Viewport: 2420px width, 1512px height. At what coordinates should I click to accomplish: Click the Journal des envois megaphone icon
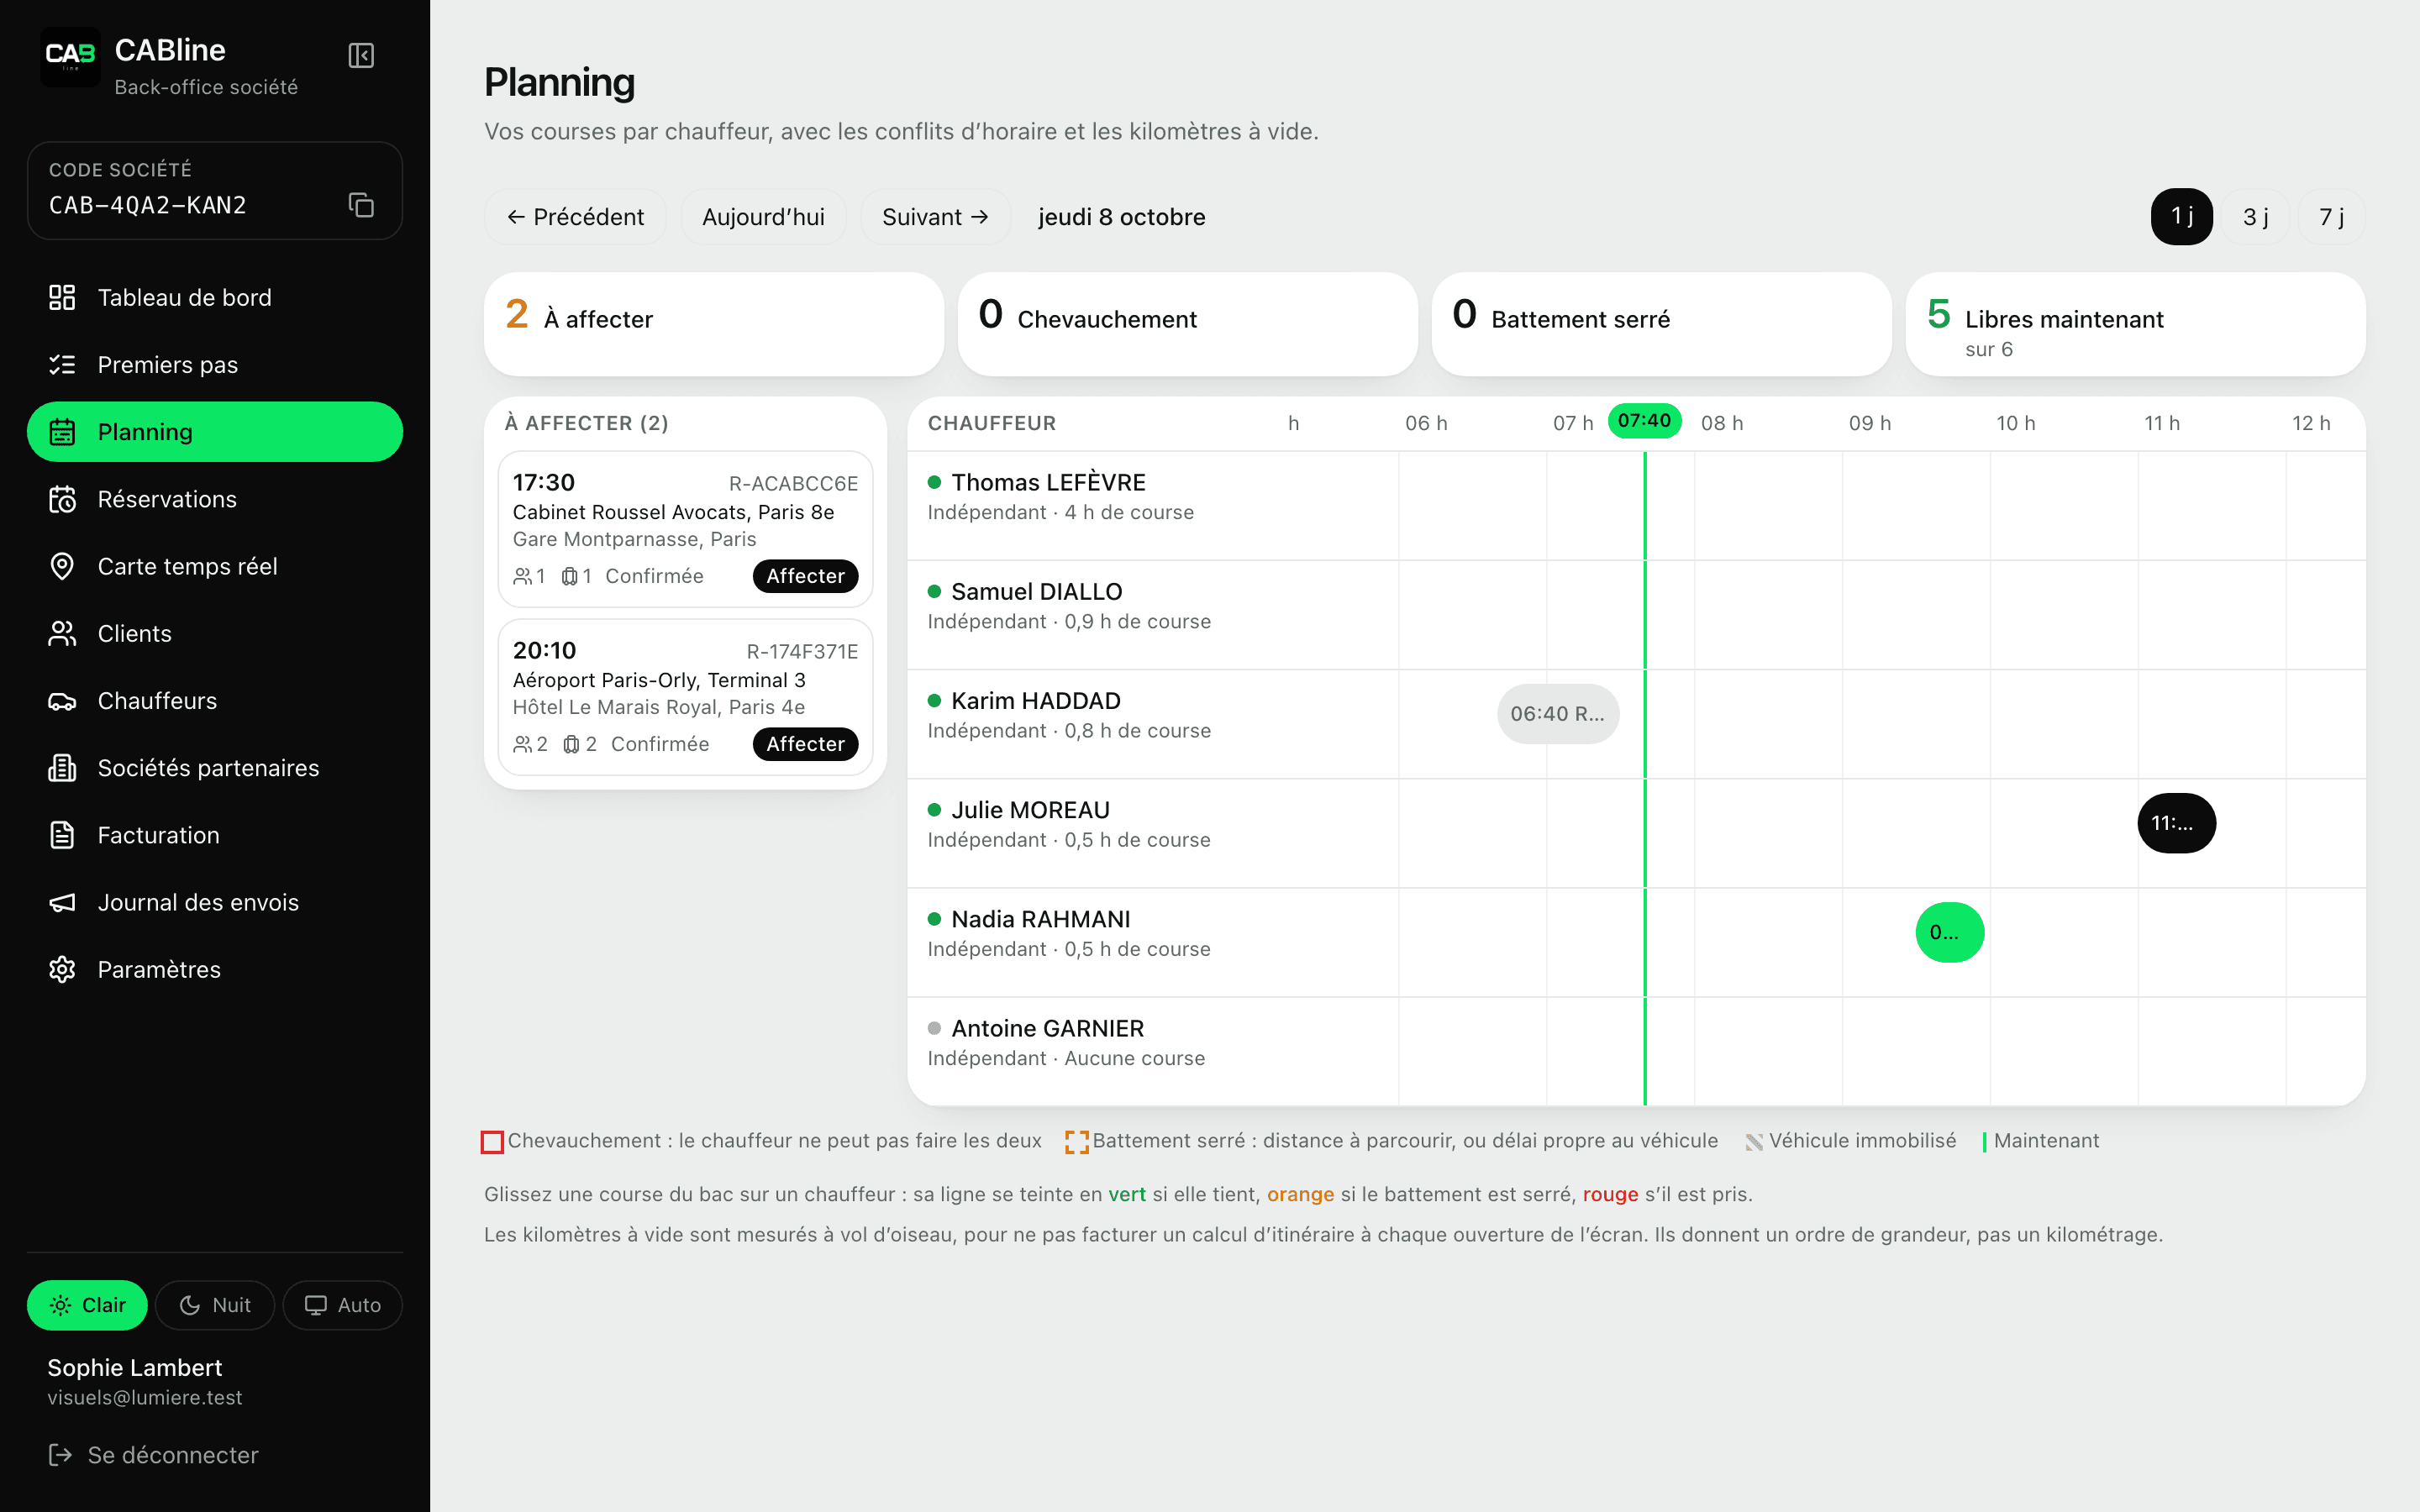pos(62,902)
